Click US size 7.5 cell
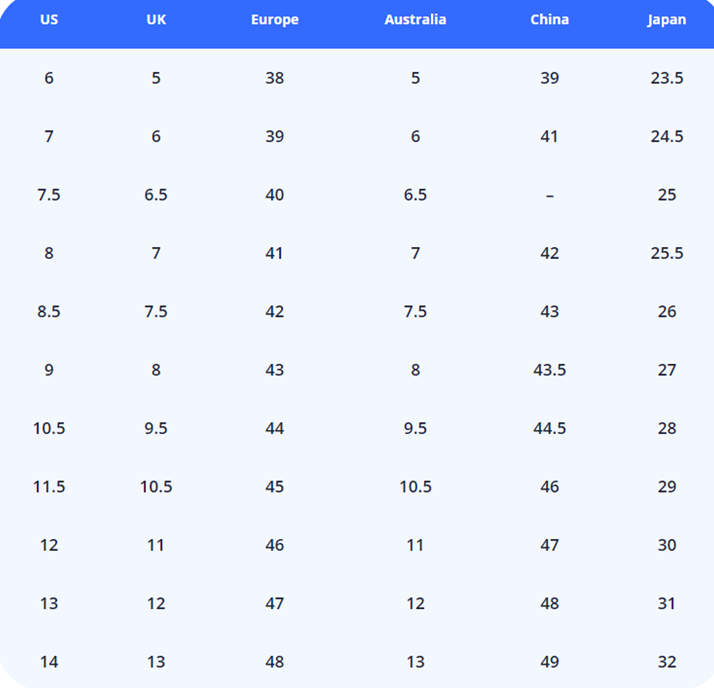Viewport: 714px width, 688px height. [x=49, y=195]
